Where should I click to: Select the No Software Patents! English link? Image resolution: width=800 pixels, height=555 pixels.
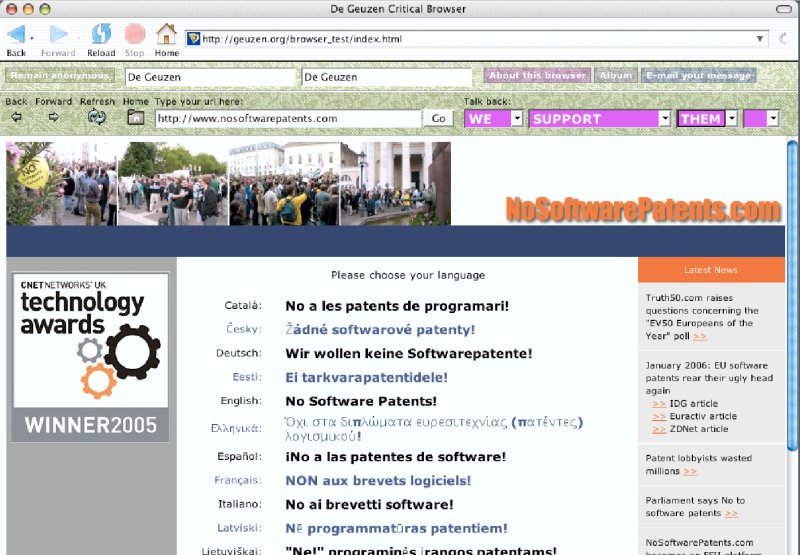click(x=361, y=401)
